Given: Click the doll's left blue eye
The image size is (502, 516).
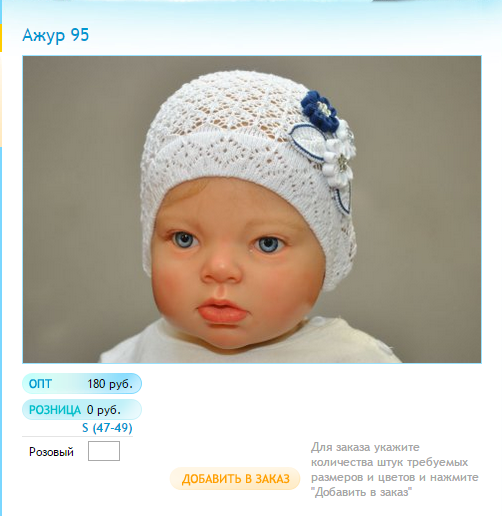Looking at the screenshot, I should 269,244.
